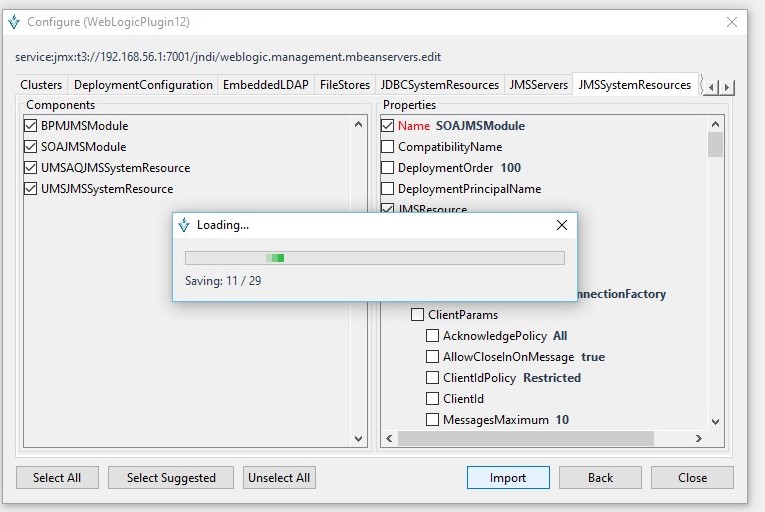Toggle the UMSAQJMSSystemResource checkbox
Screen dimensions: 765x512
point(31,168)
